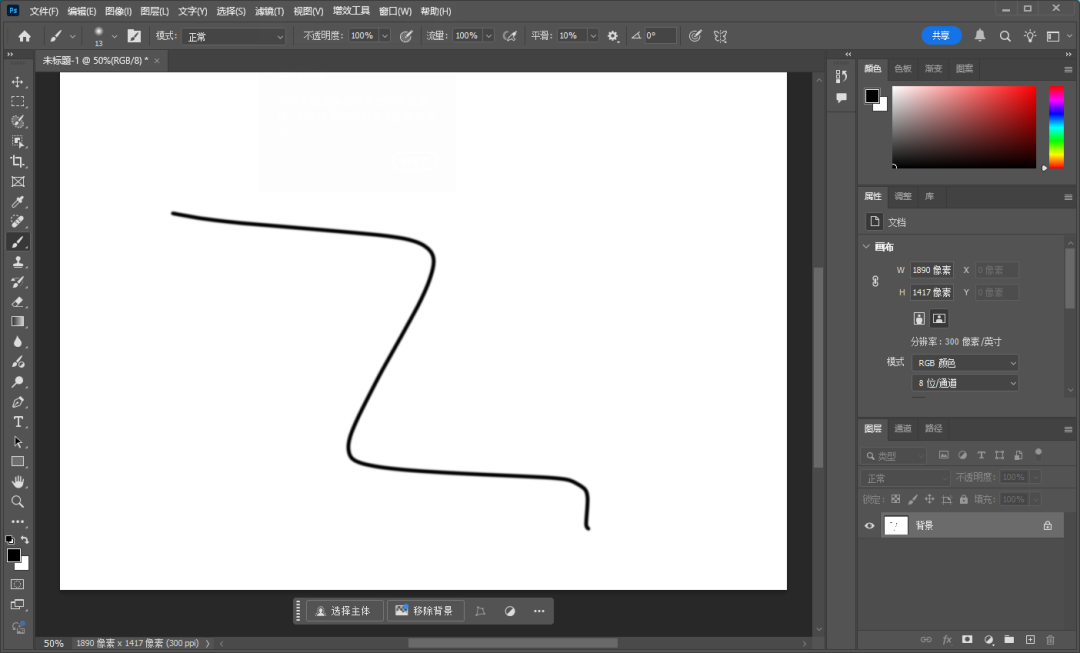Select the Brush tool in toolbox
Image resolution: width=1080 pixels, height=653 pixels.
tap(18, 242)
